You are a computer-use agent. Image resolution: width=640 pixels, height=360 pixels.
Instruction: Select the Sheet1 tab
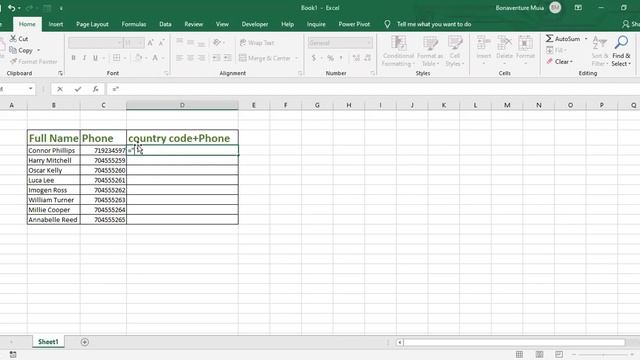click(48, 342)
